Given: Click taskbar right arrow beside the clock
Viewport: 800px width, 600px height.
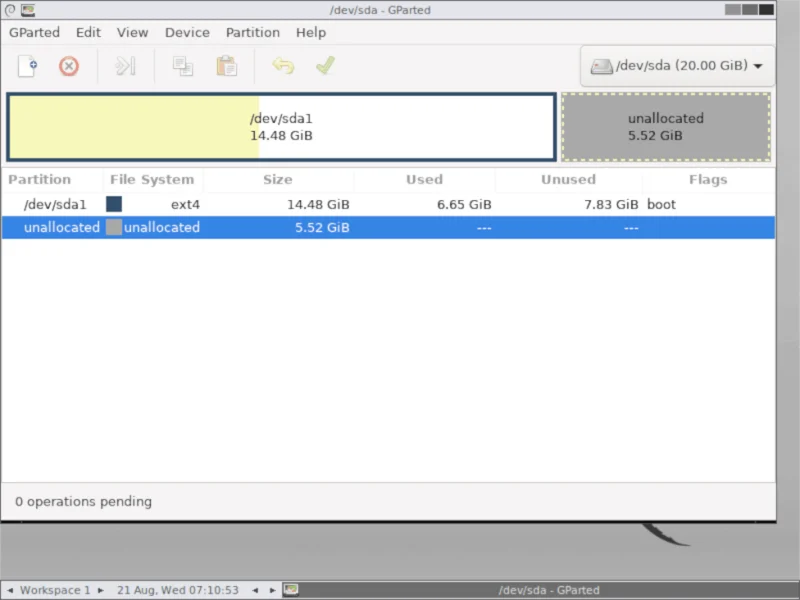Looking at the screenshot, I should [272, 590].
